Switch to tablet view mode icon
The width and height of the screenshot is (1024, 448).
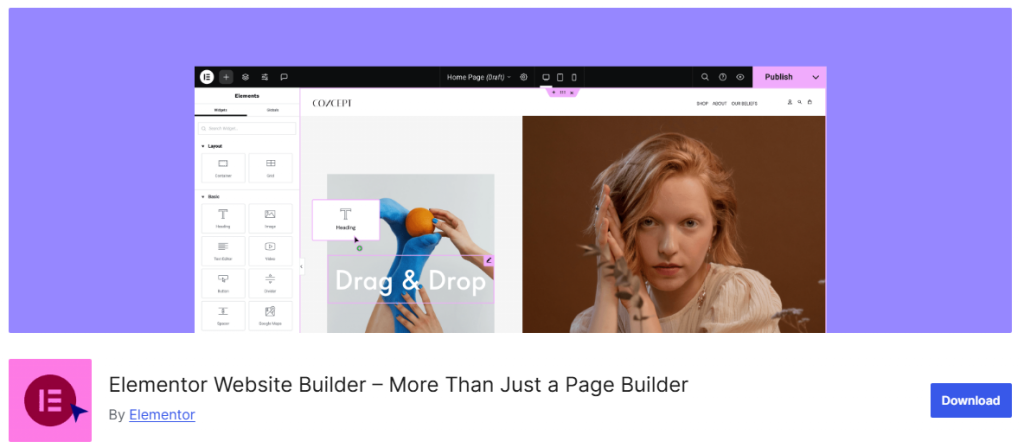click(x=560, y=77)
